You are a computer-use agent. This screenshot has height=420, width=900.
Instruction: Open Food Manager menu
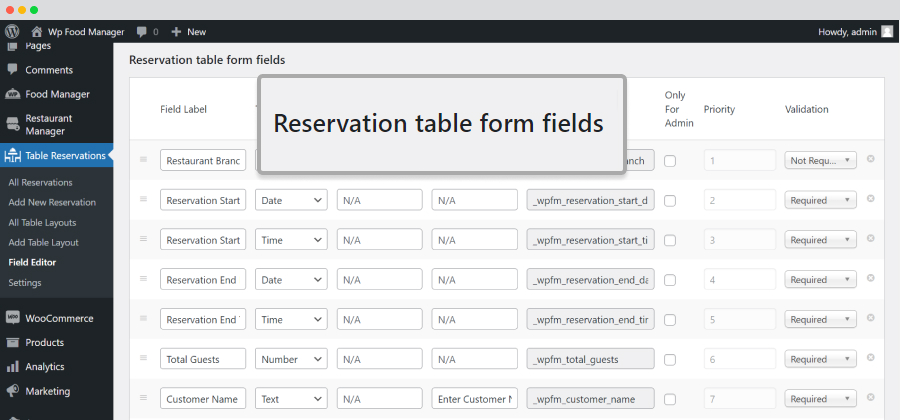click(x=57, y=94)
